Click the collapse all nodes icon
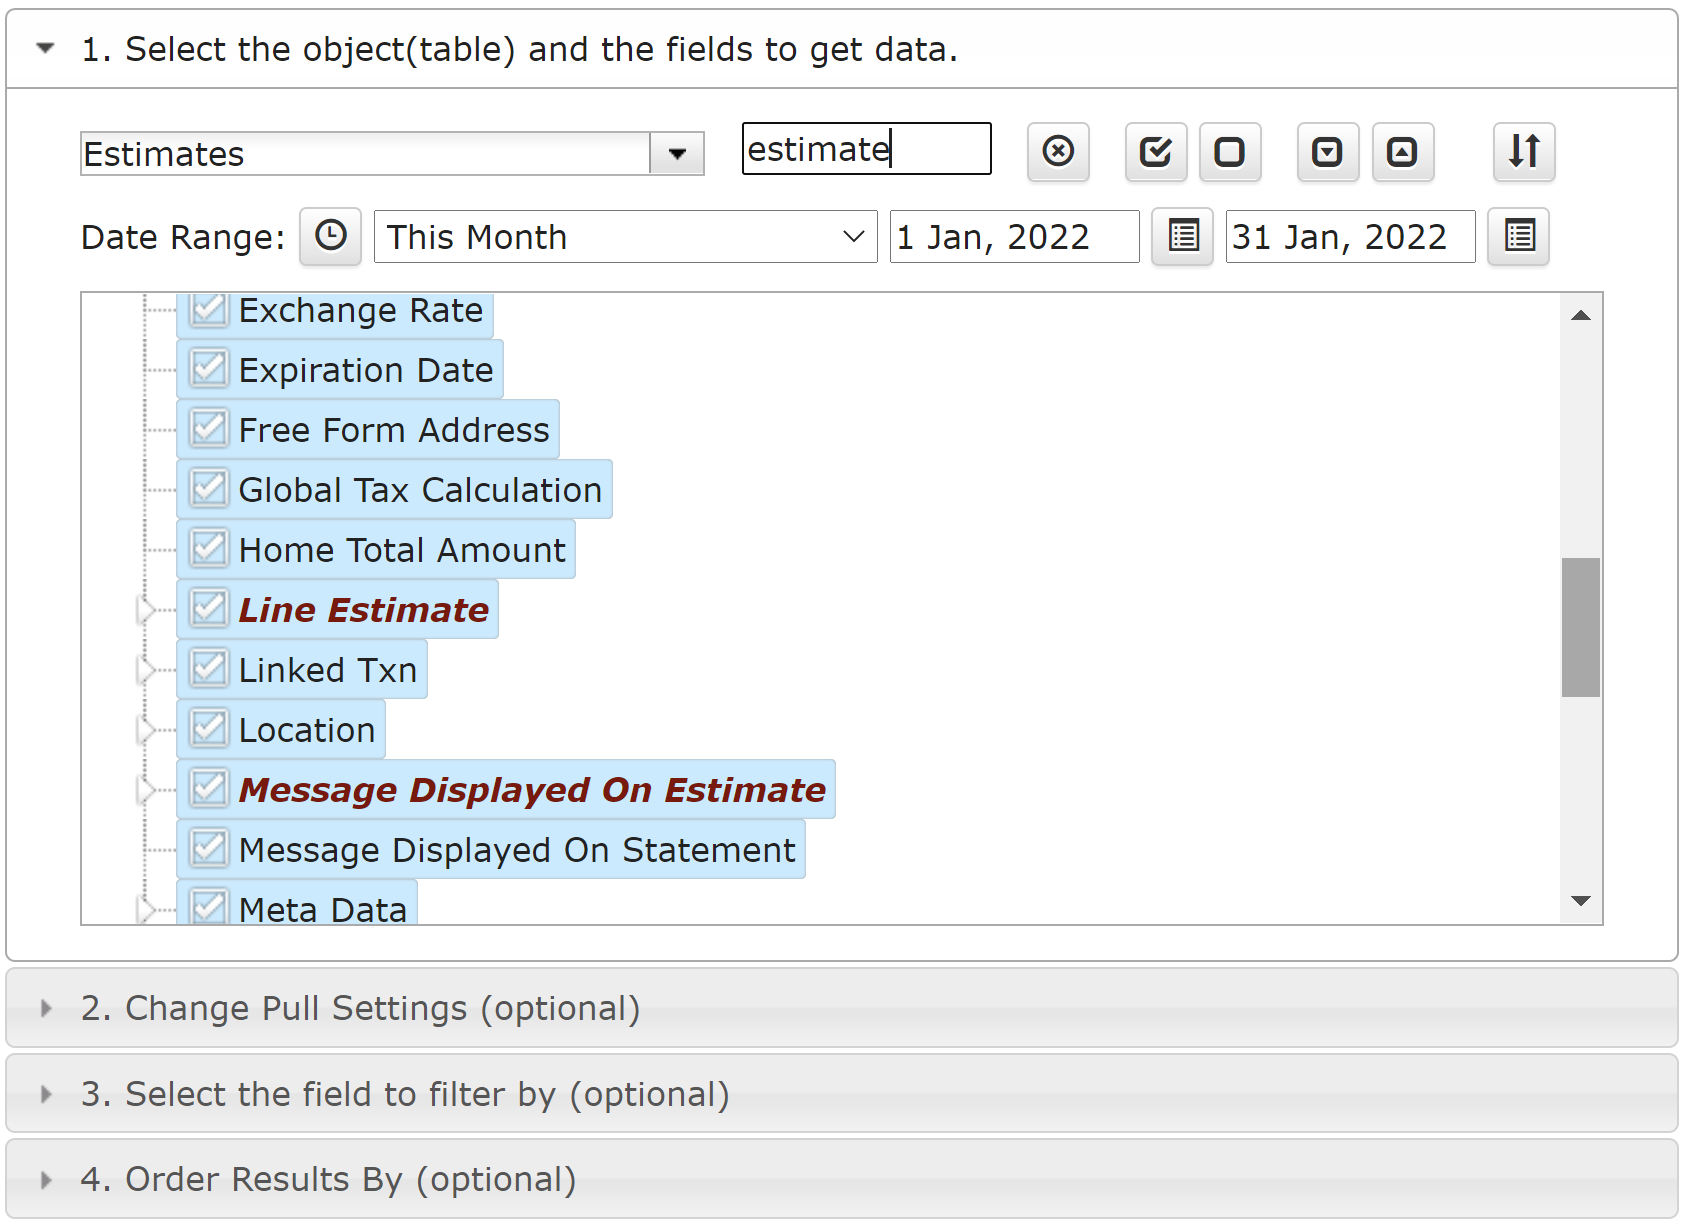The height and width of the screenshot is (1224, 1685). pos(1403,152)
